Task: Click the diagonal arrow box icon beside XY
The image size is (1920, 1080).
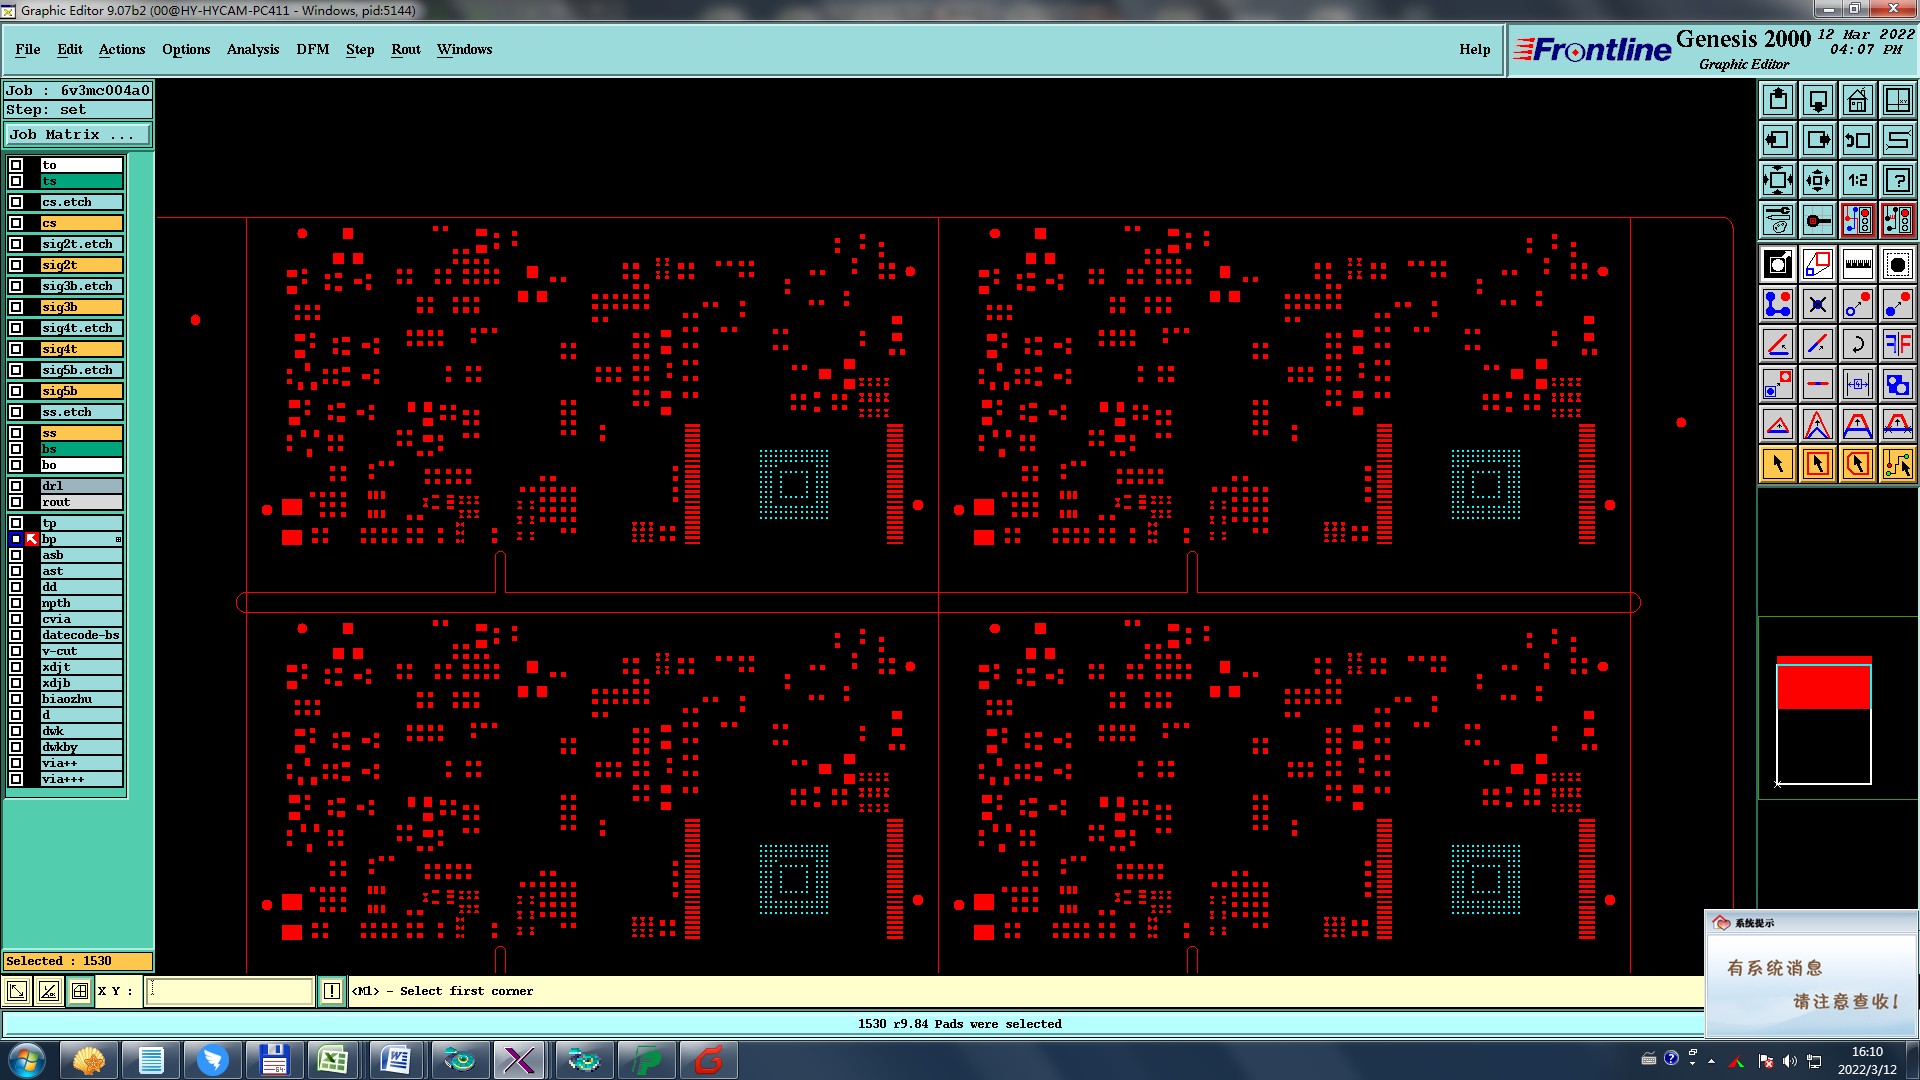Action: 17,991
